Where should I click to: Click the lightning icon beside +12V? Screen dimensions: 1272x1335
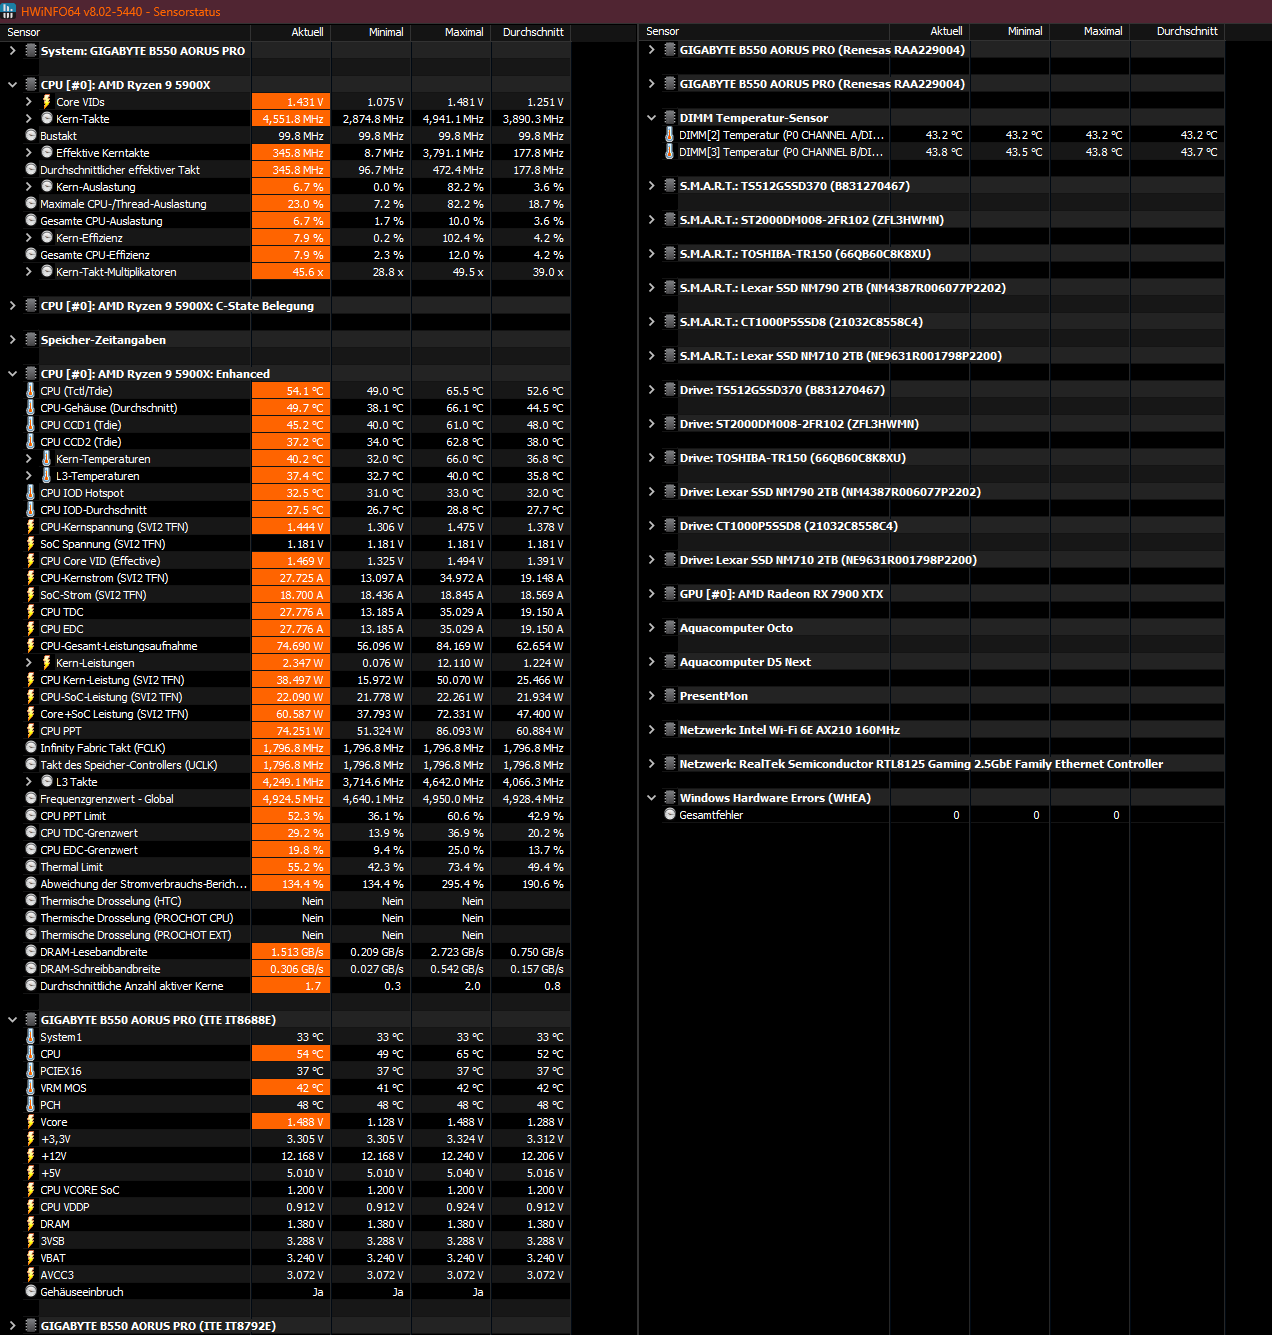(30, 1156)
